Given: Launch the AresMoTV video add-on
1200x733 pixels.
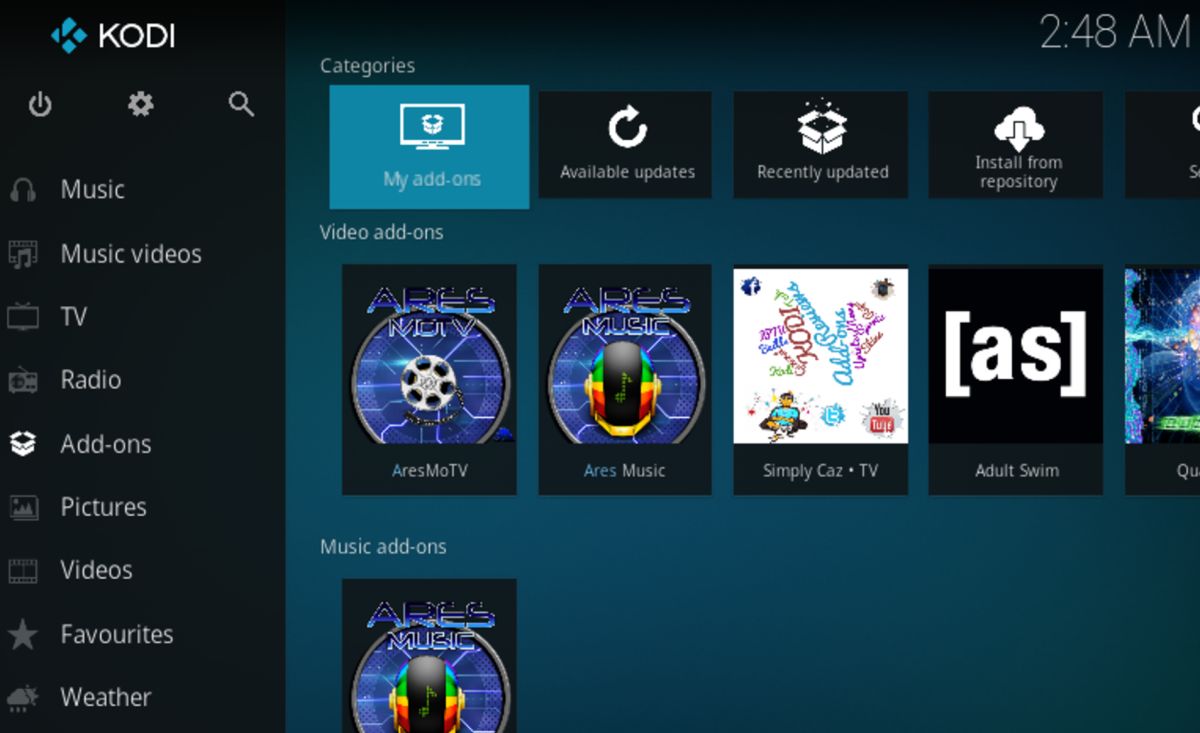Looking at the screenshot, I should pyautogui.click(x=429, y=379).
